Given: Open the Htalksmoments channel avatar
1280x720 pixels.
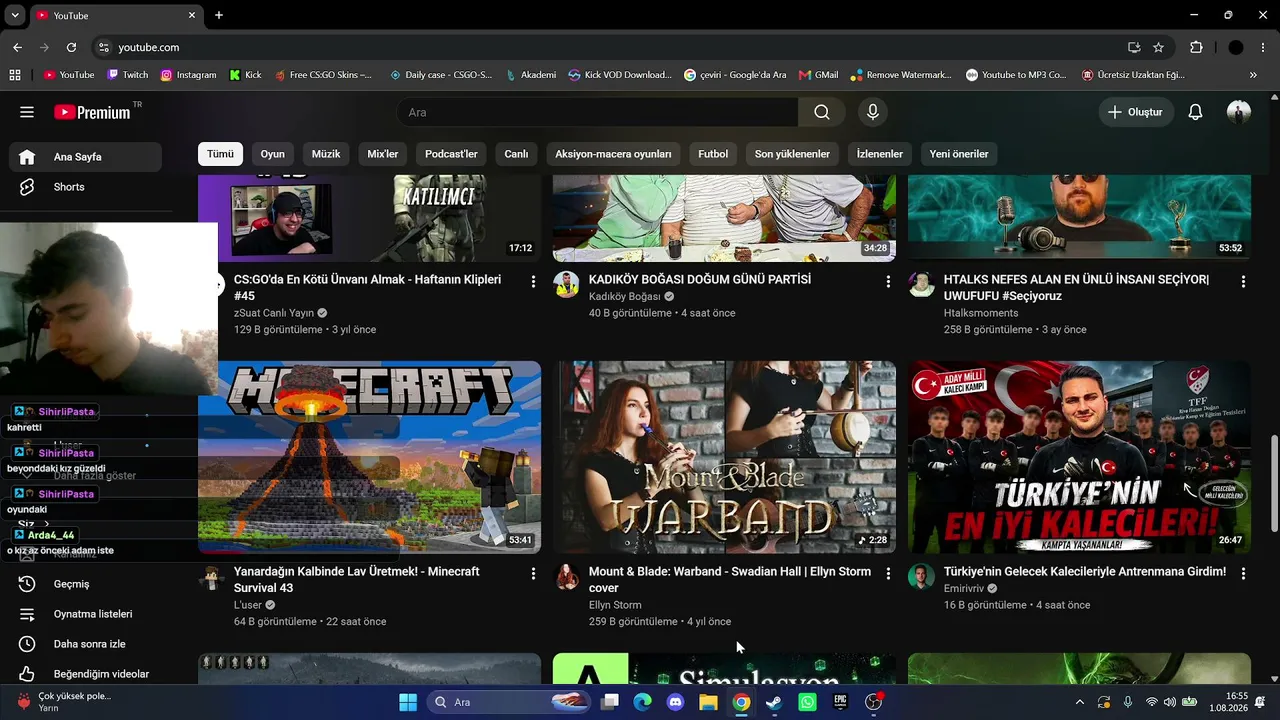Looking at the screenshot, I should point(921,284).
